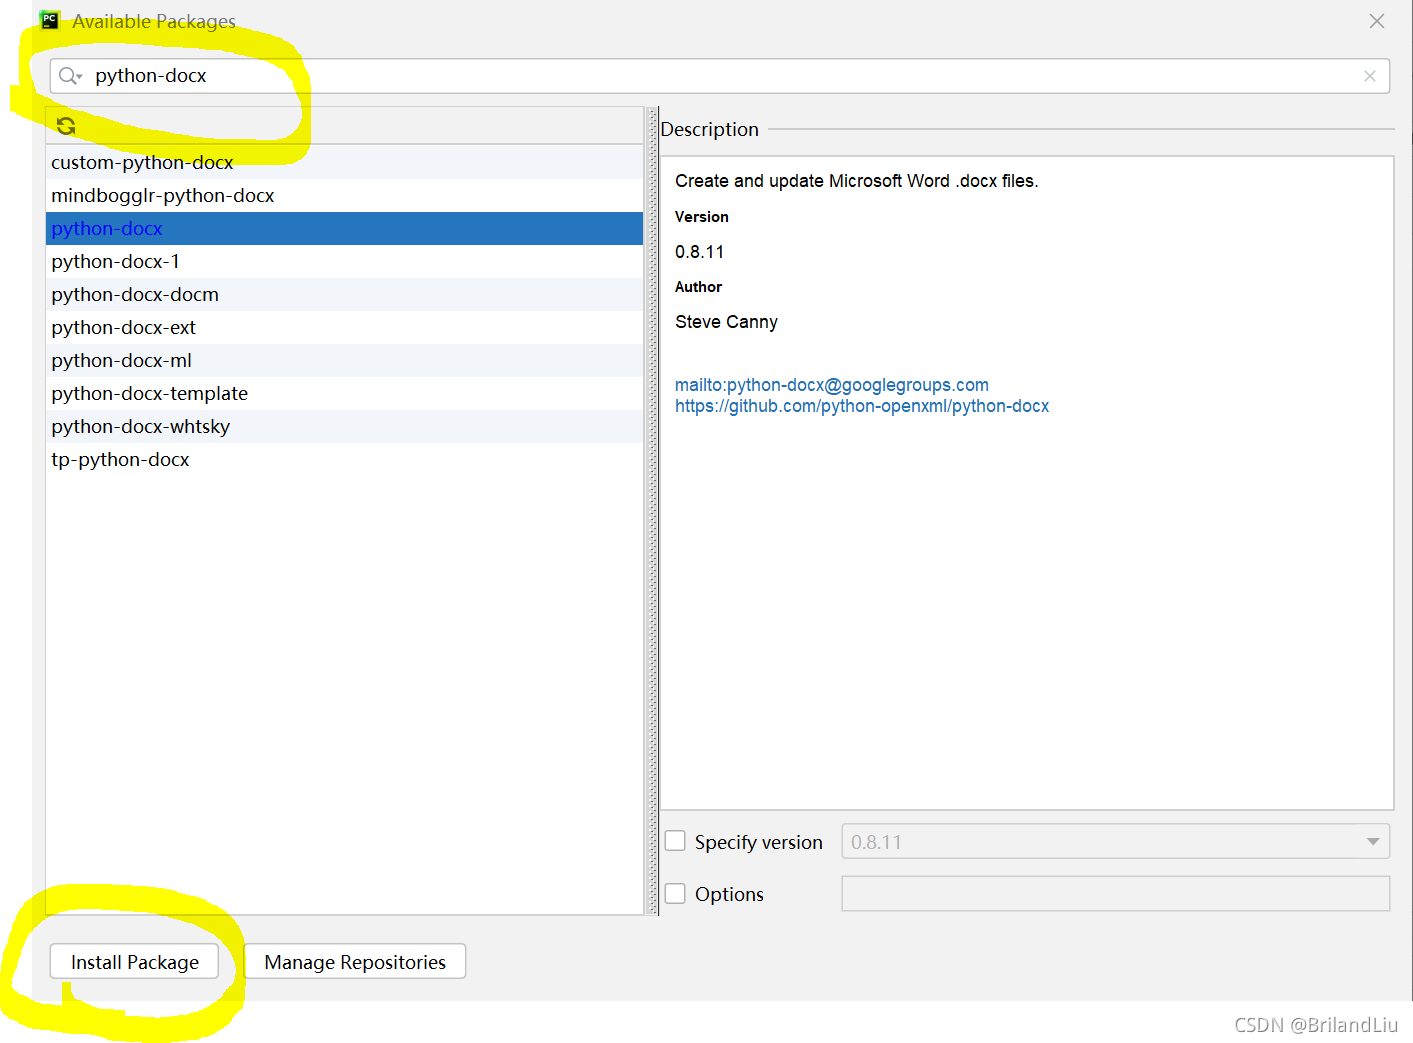Screen dimensions: 1413x1043
Task: Select custom-python-docx in the package list
Action: [x=344, y=162]
